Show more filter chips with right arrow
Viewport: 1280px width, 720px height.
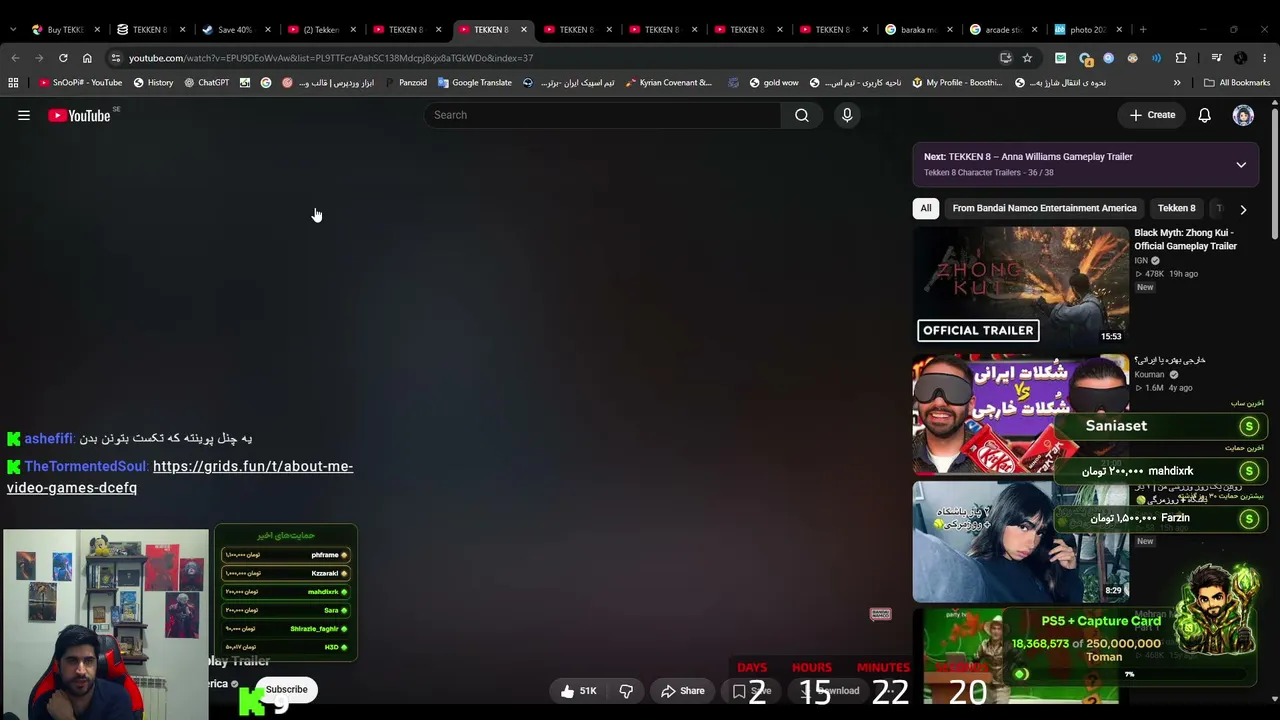coord(1243,209)
